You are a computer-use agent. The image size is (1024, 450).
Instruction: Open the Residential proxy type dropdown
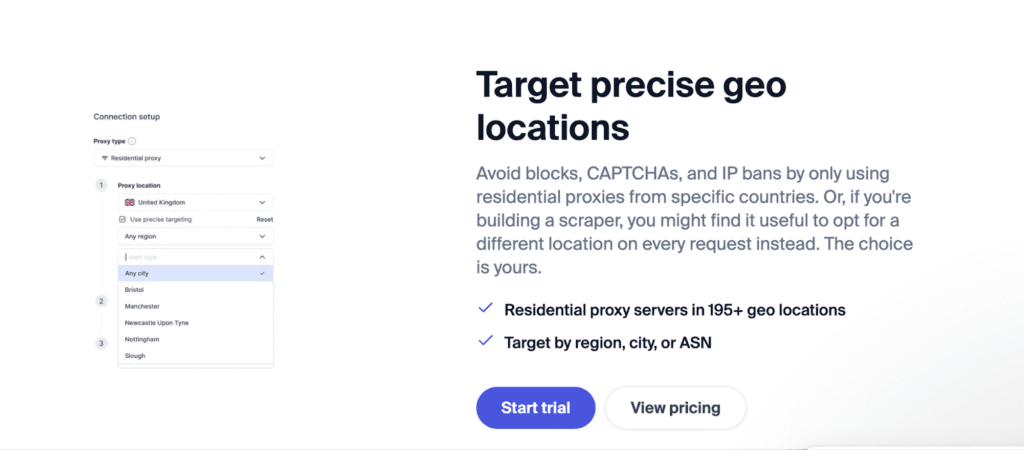[x=184, y=158]
